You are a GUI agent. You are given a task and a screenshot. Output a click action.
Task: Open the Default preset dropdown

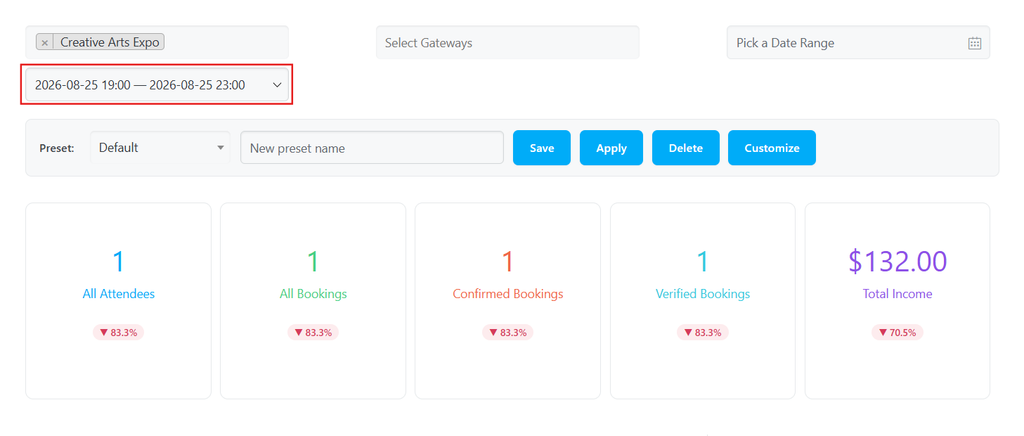(160, 148)
